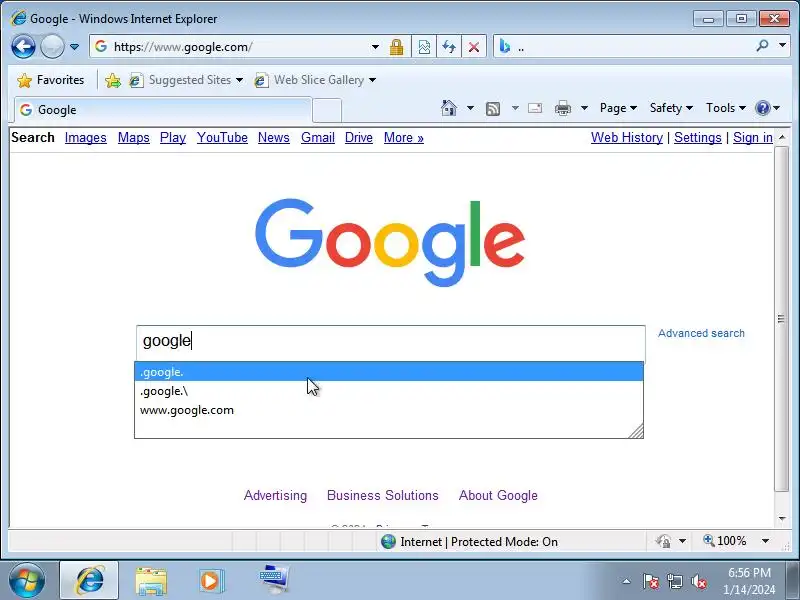Open Google Settings link
This screenshot has width=800, height=600.
[x=698, y=138]
